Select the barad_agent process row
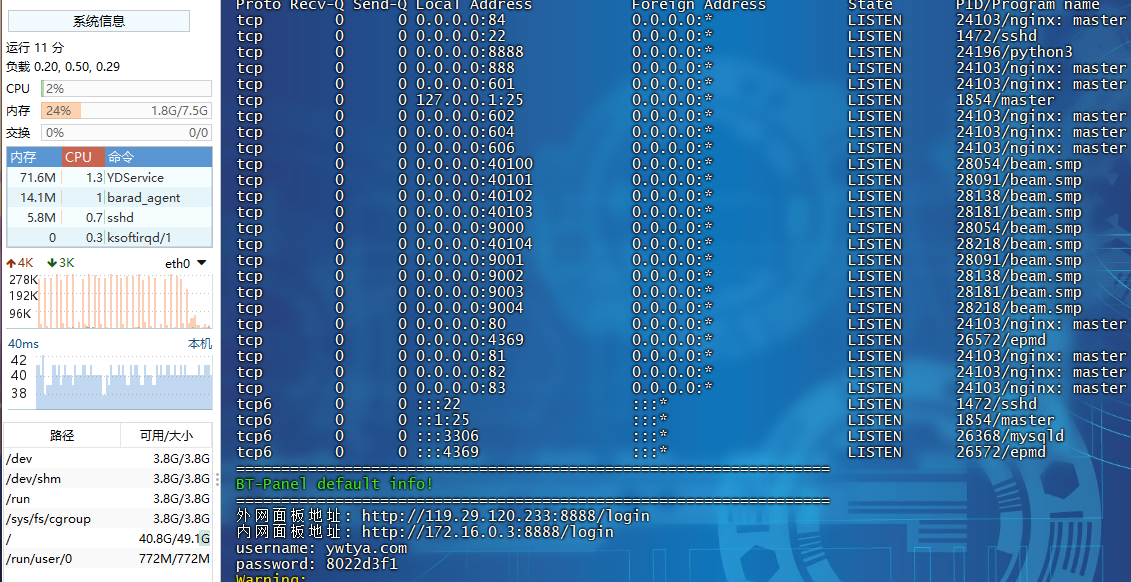This screenshot has width=1131, height=582. click(x=110, y=198)
